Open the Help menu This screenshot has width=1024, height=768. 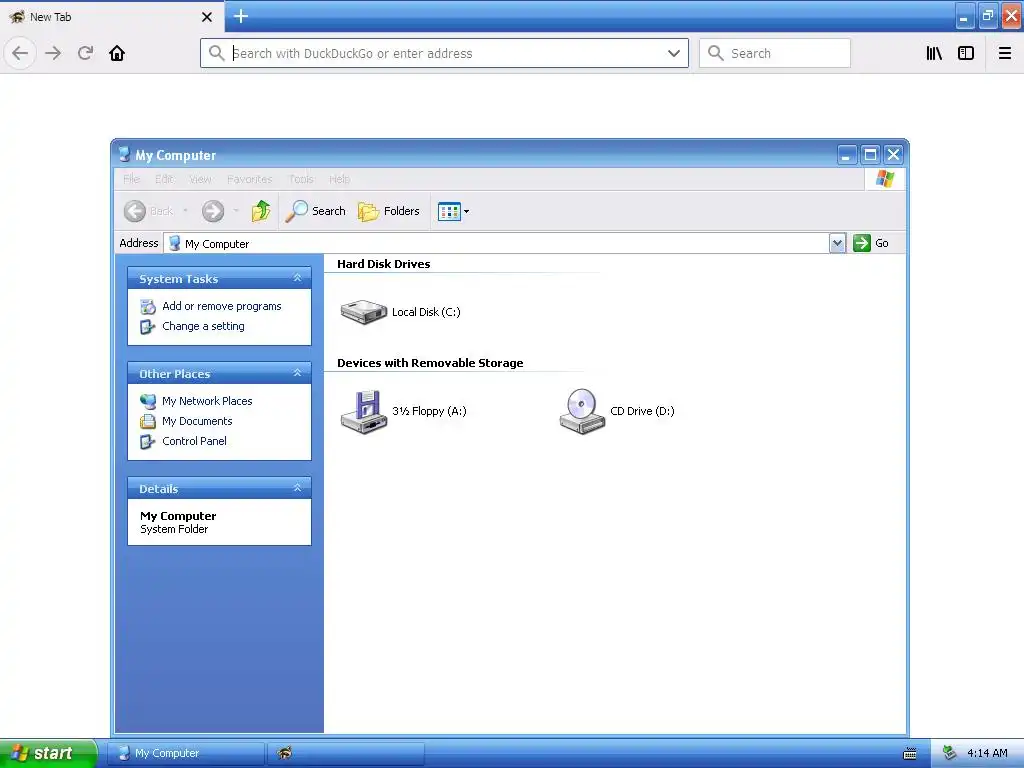[x=339, y=179]
